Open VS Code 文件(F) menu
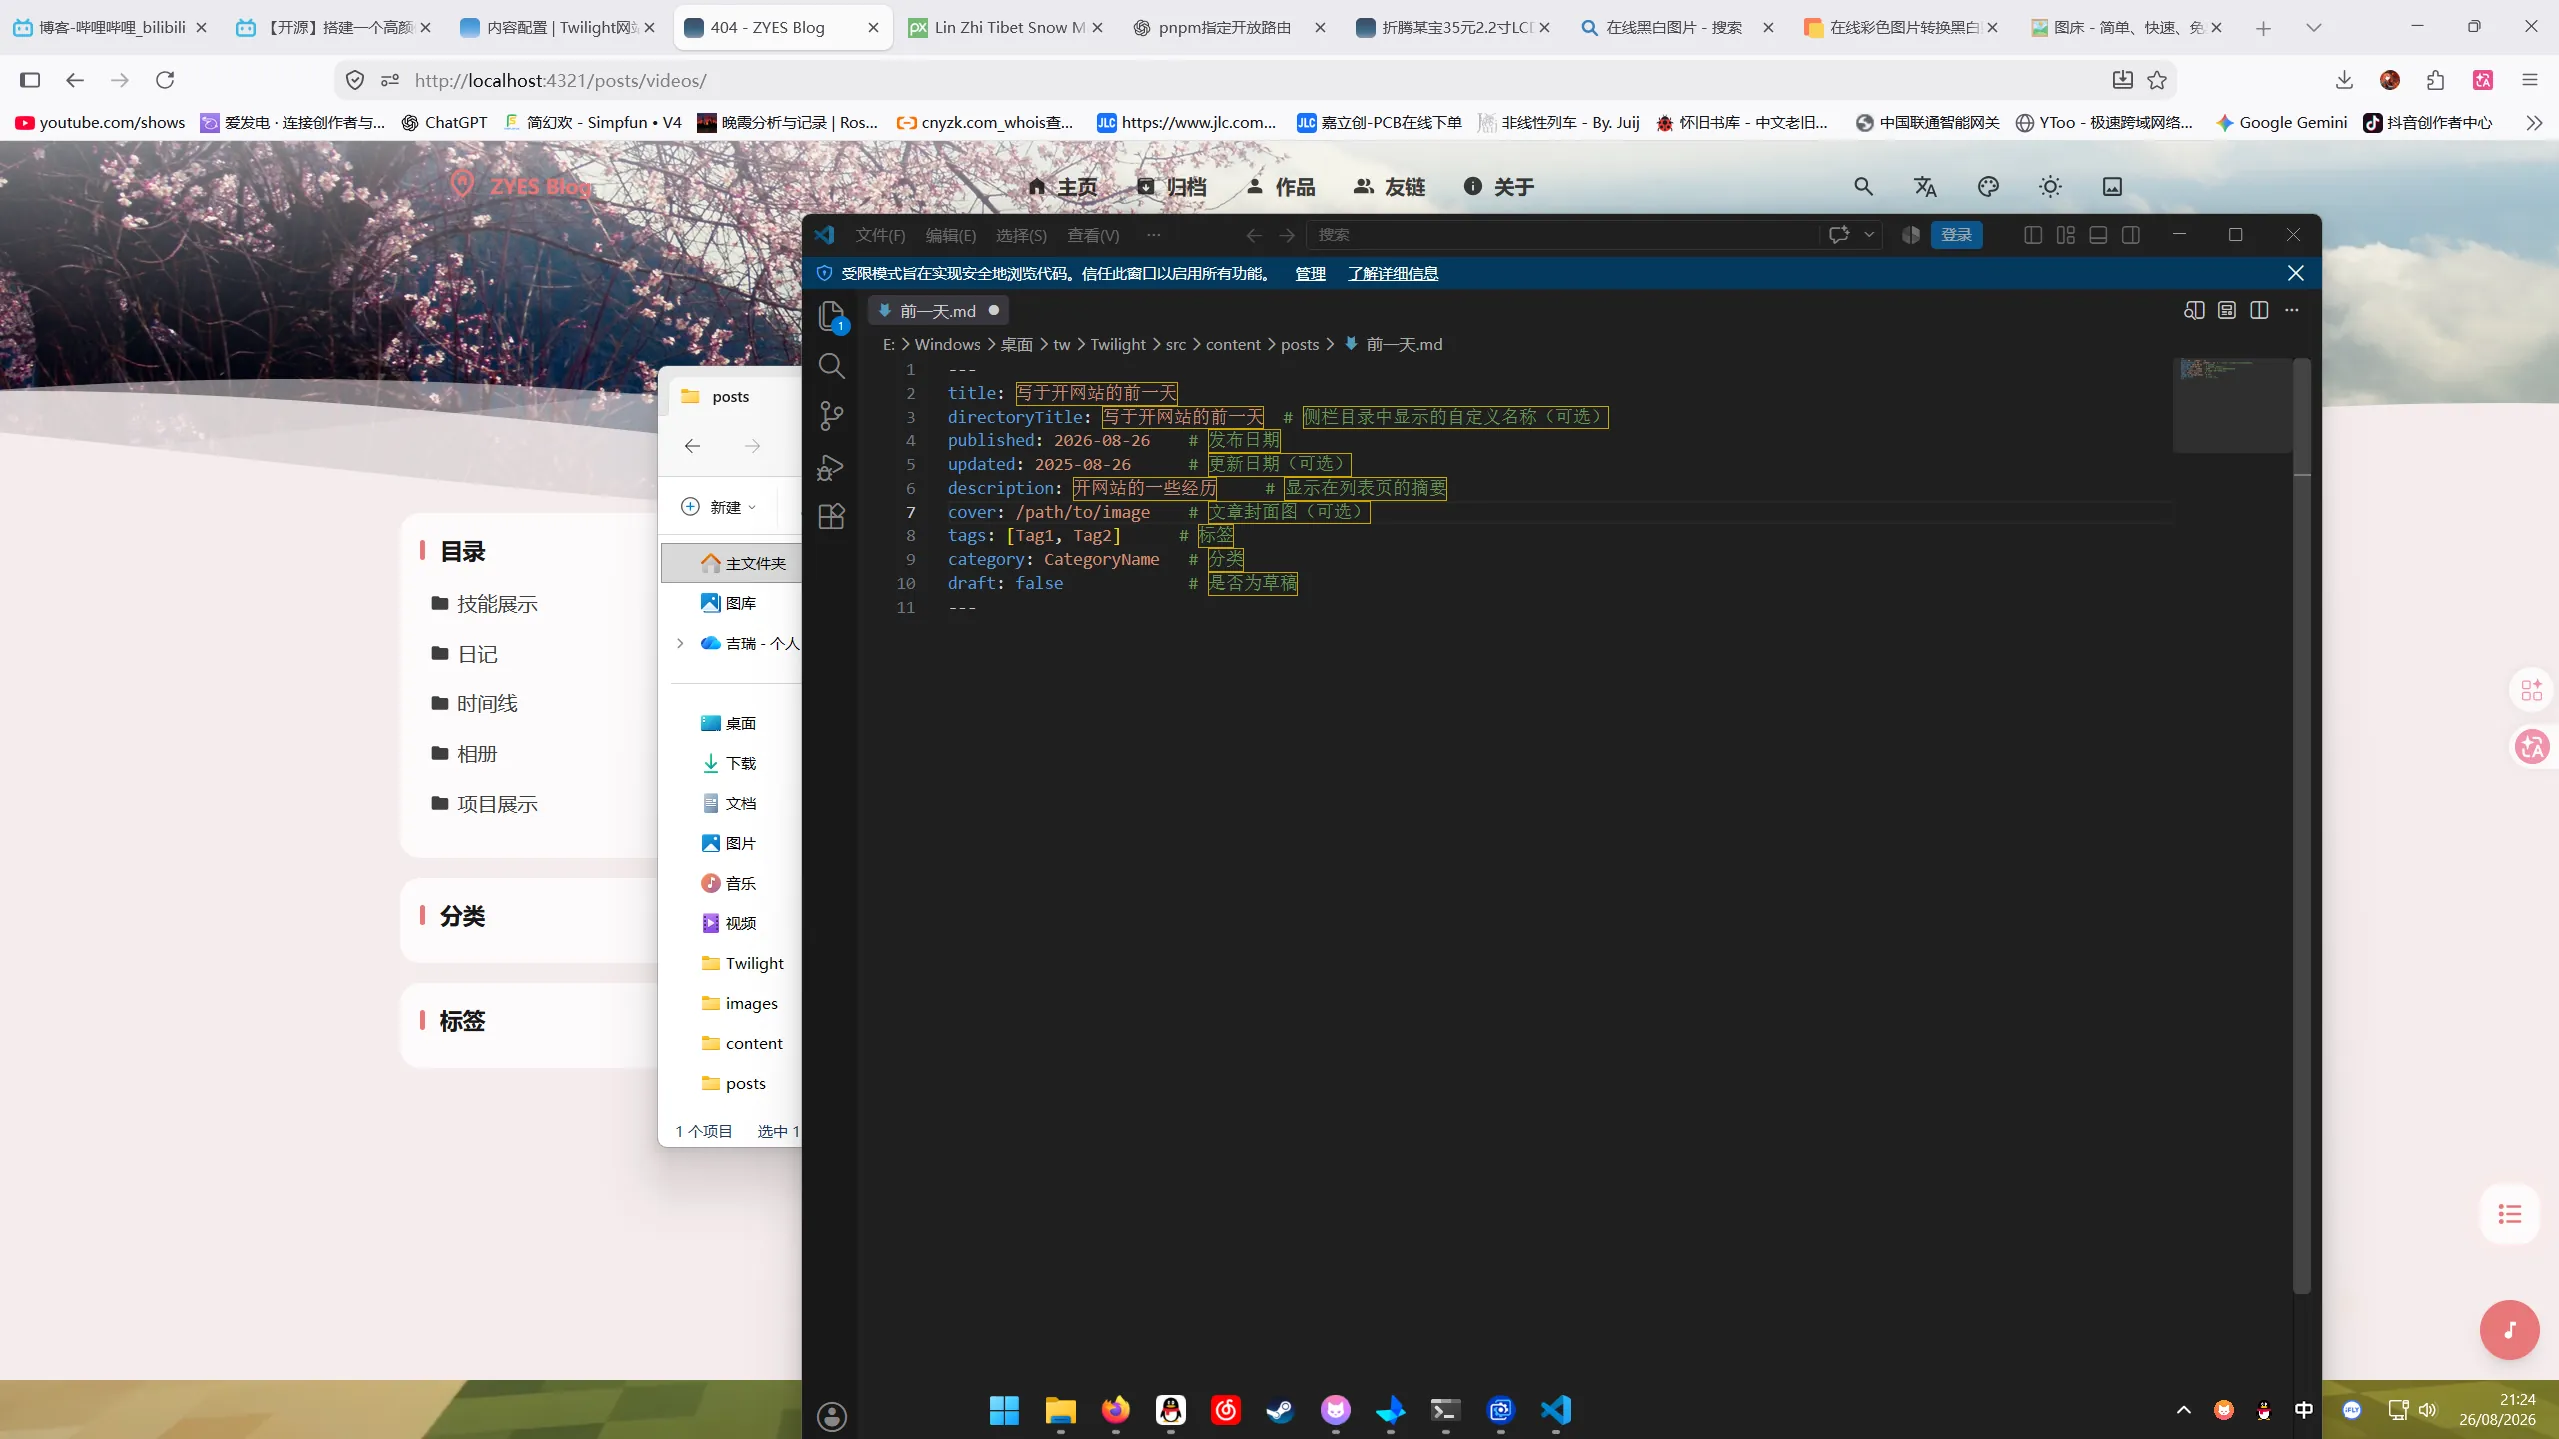2559x1439 pixels. point(880,235)
